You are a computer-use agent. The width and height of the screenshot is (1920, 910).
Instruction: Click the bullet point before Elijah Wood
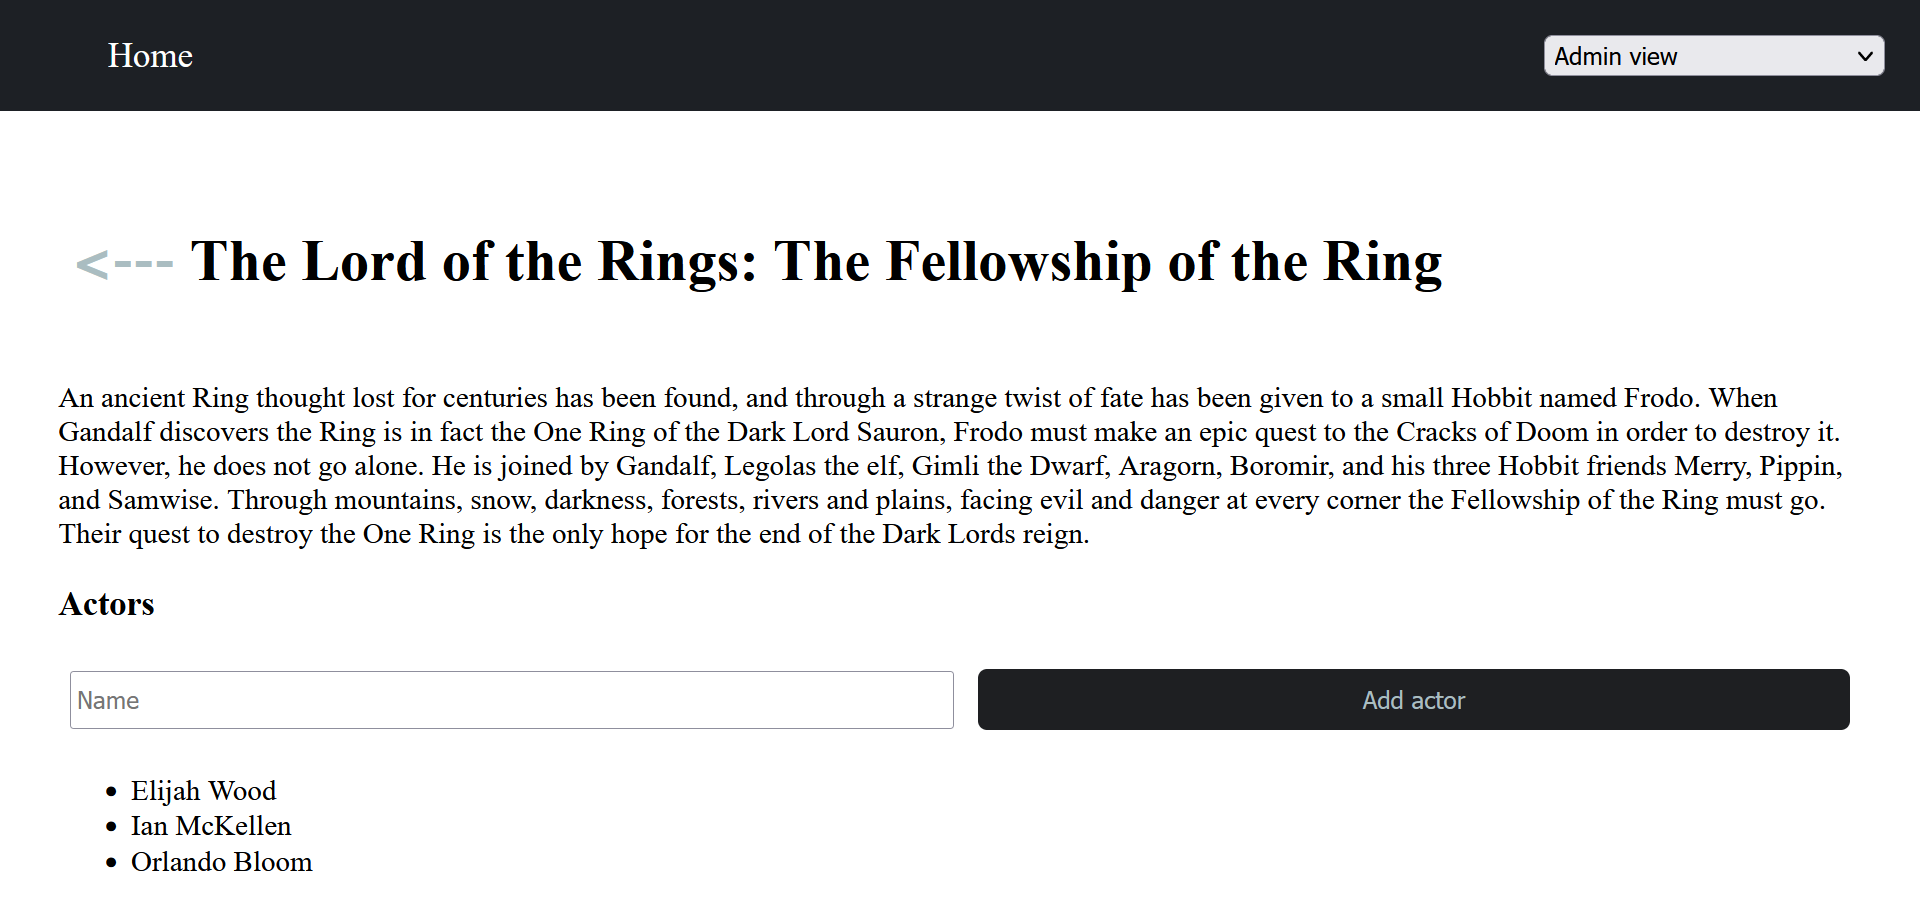111,792
